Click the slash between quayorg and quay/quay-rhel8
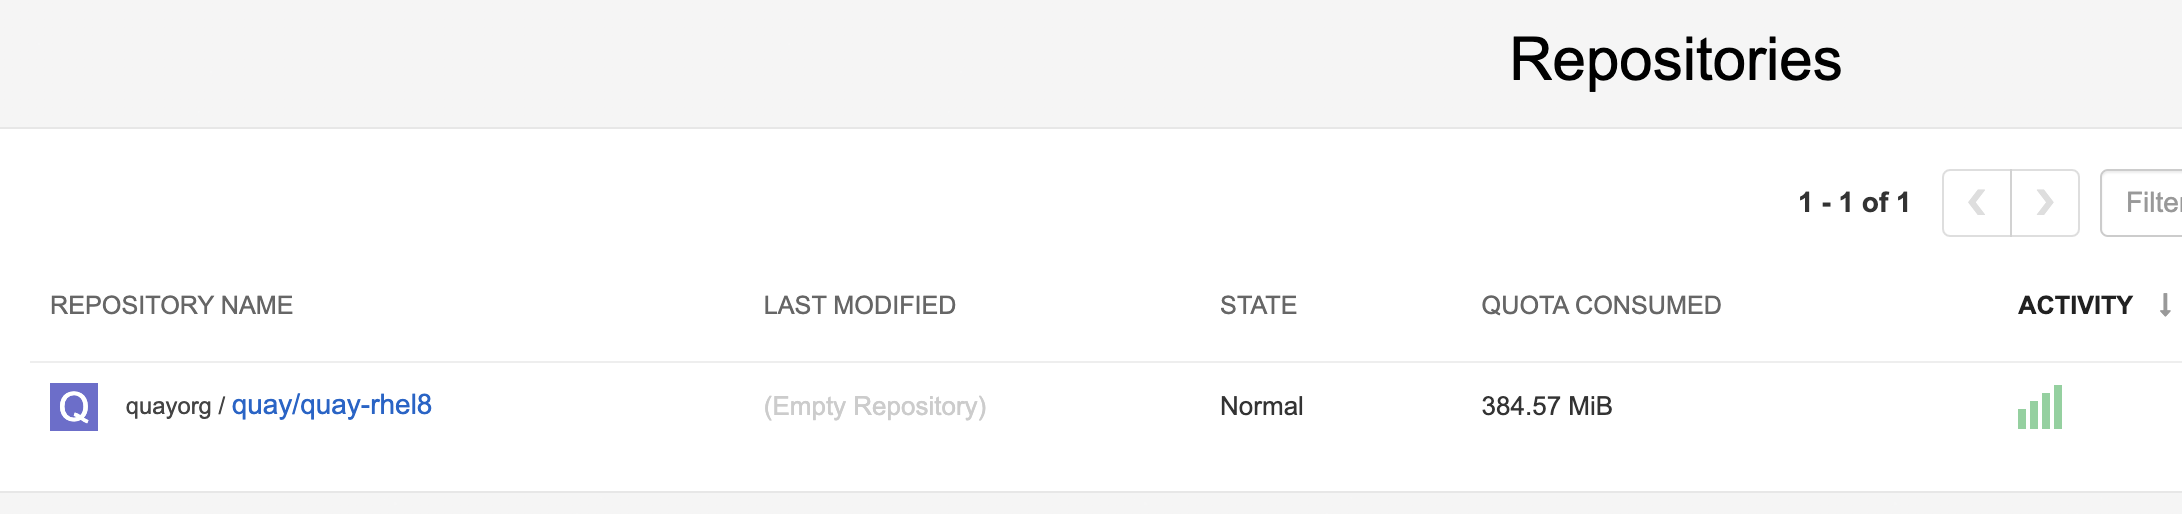2182x514 pixels. click(221, 407)
